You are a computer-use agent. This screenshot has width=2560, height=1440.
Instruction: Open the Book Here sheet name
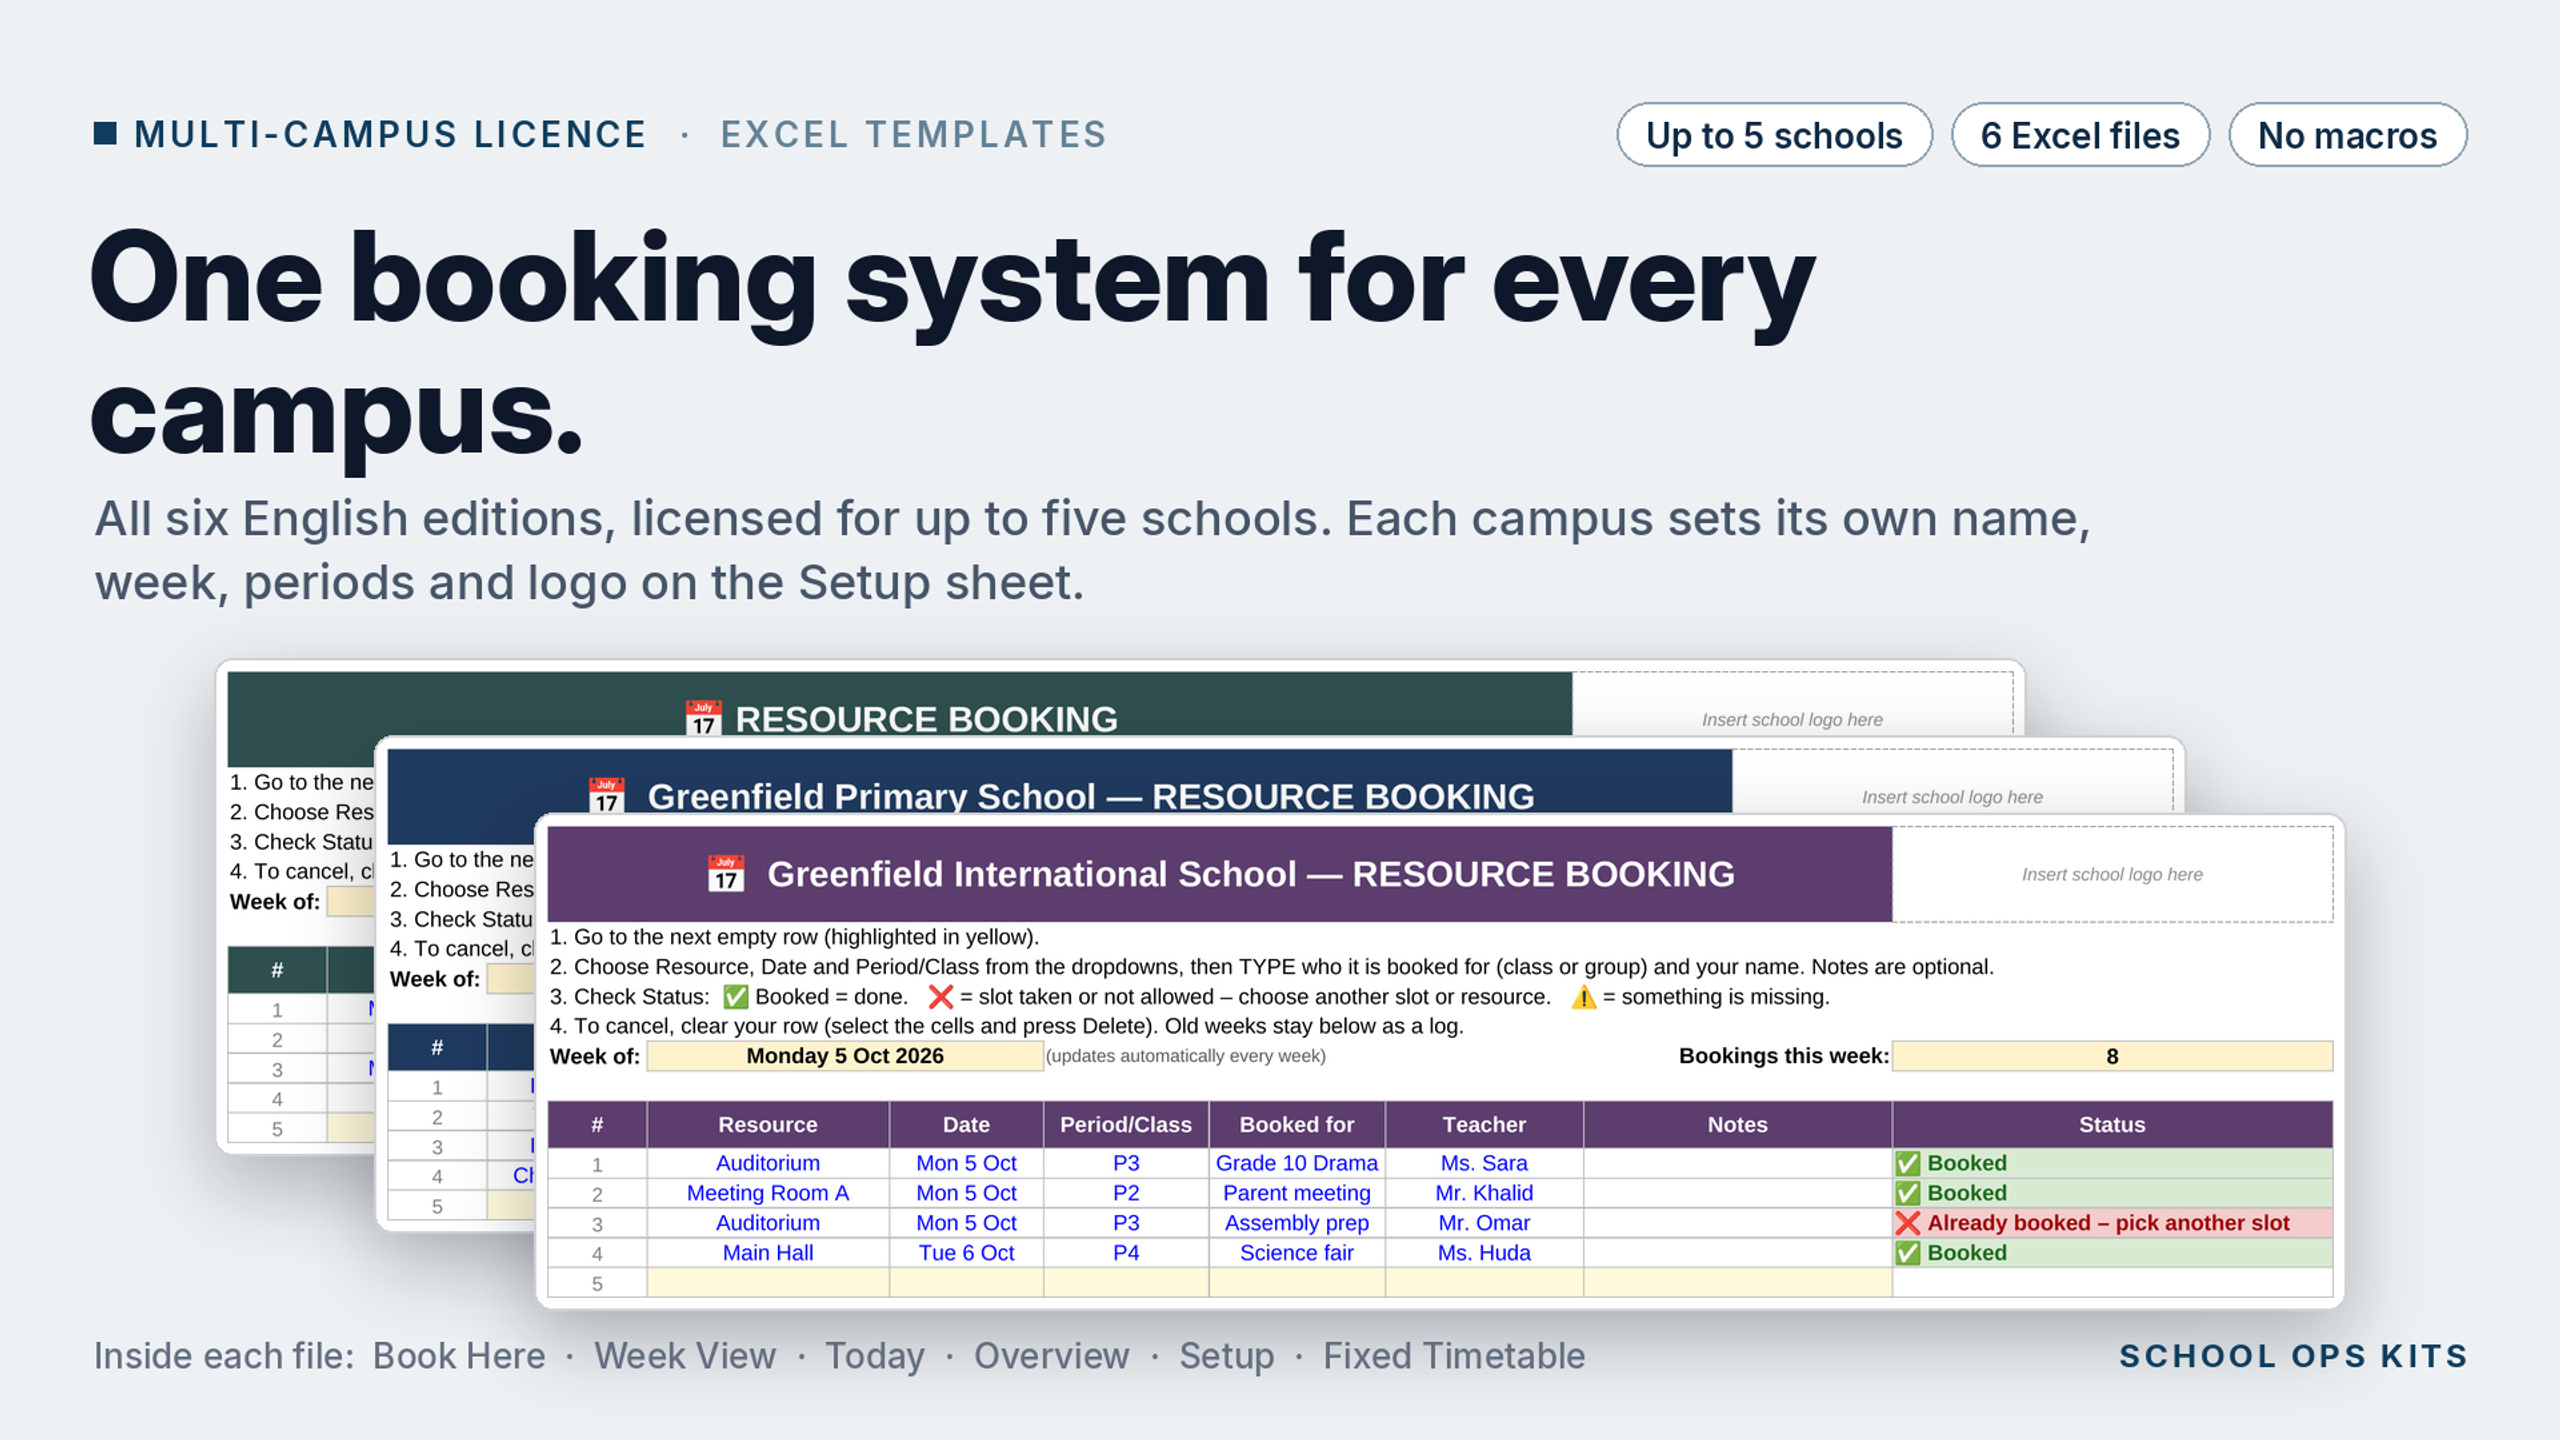(459, 1356)
